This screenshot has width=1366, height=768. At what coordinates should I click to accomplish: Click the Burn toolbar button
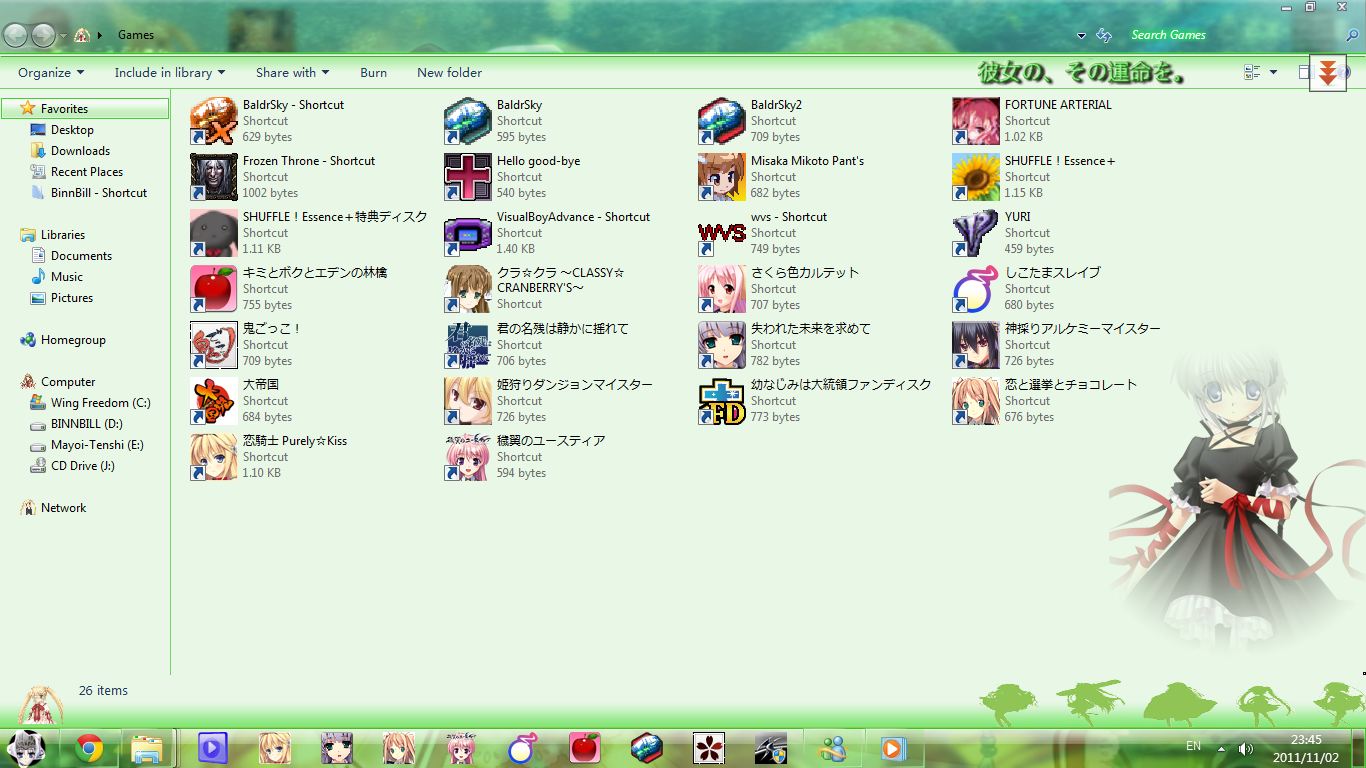click(373, 72)
